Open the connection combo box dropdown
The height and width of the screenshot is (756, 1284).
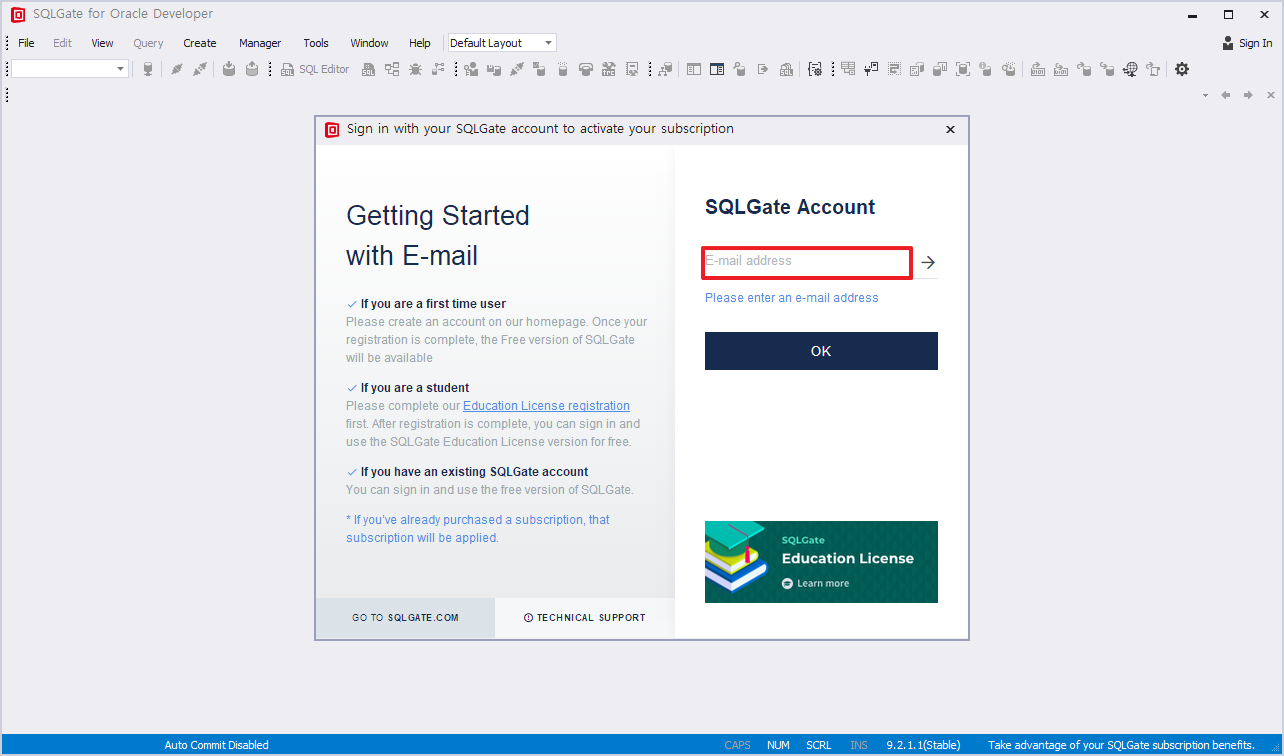pyautogui.click(x=121, y=69)
